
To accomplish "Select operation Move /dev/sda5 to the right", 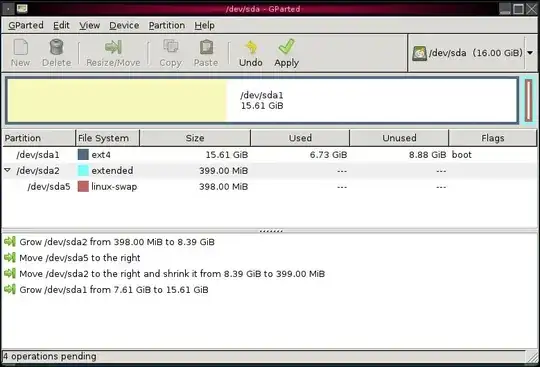I will 80,258.
